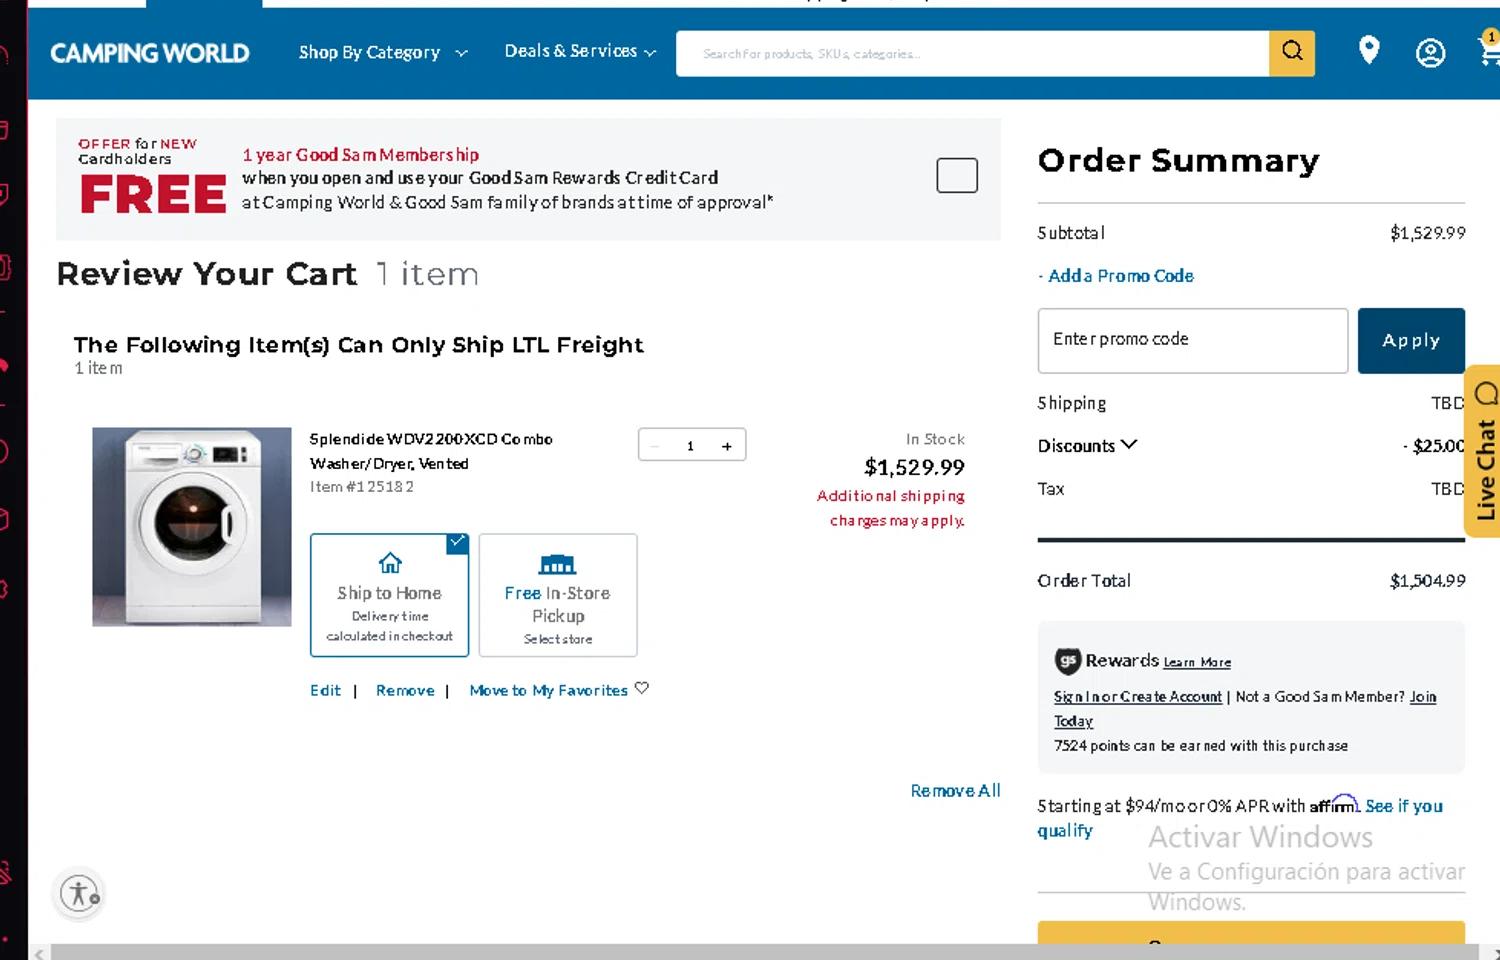Click the Camping World logo
The height and width of the screenshot is (960, 1500).
coord(150,53)
